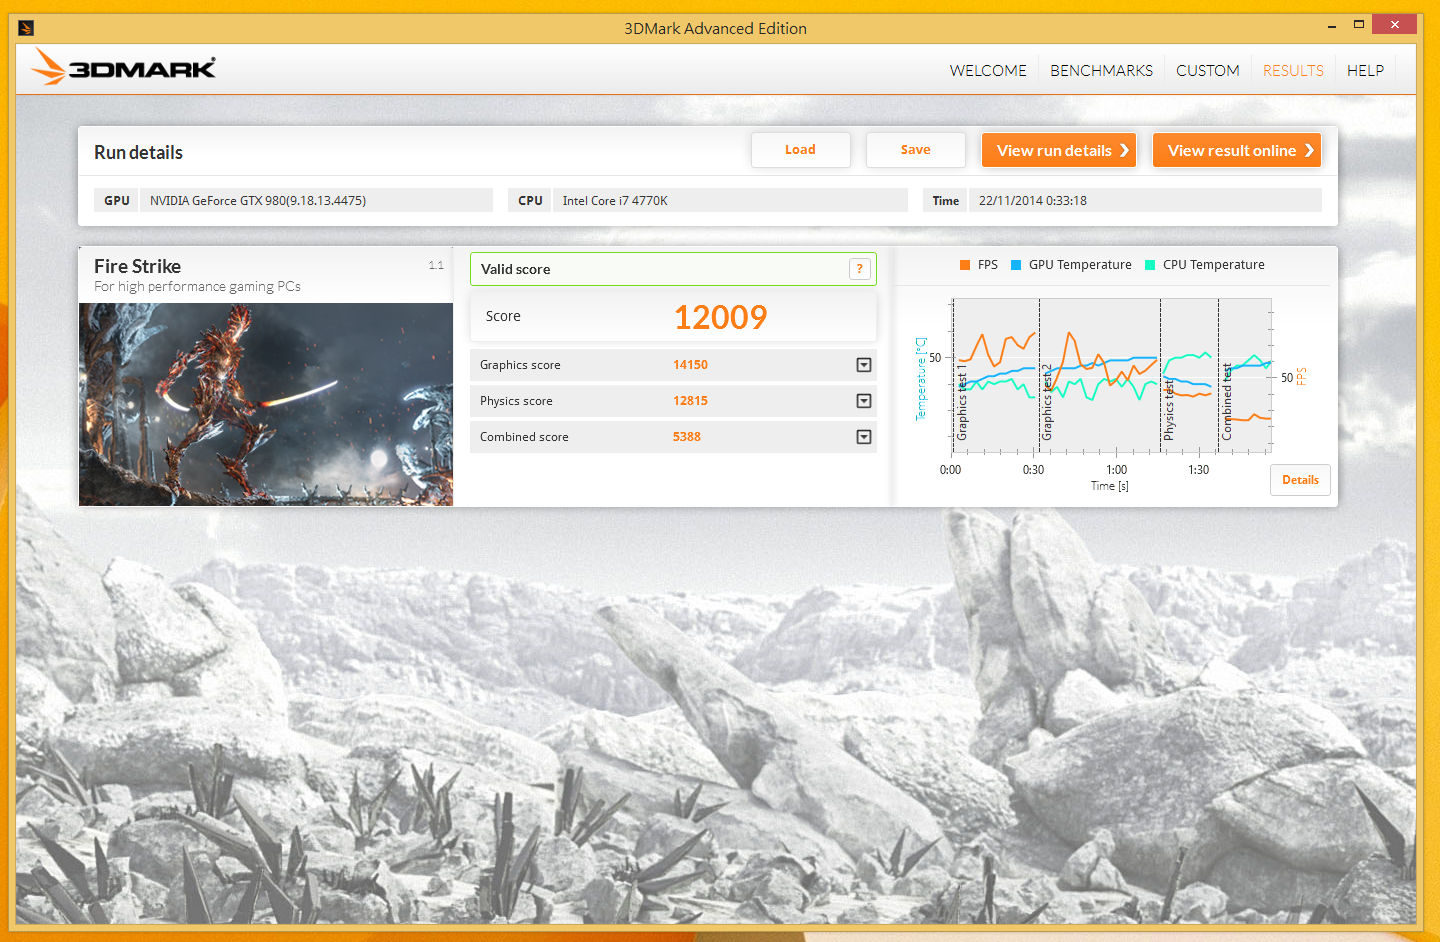Click the Load button
Image resolution: width=1440 pixels, height=942 pixels.
(800, 150)
